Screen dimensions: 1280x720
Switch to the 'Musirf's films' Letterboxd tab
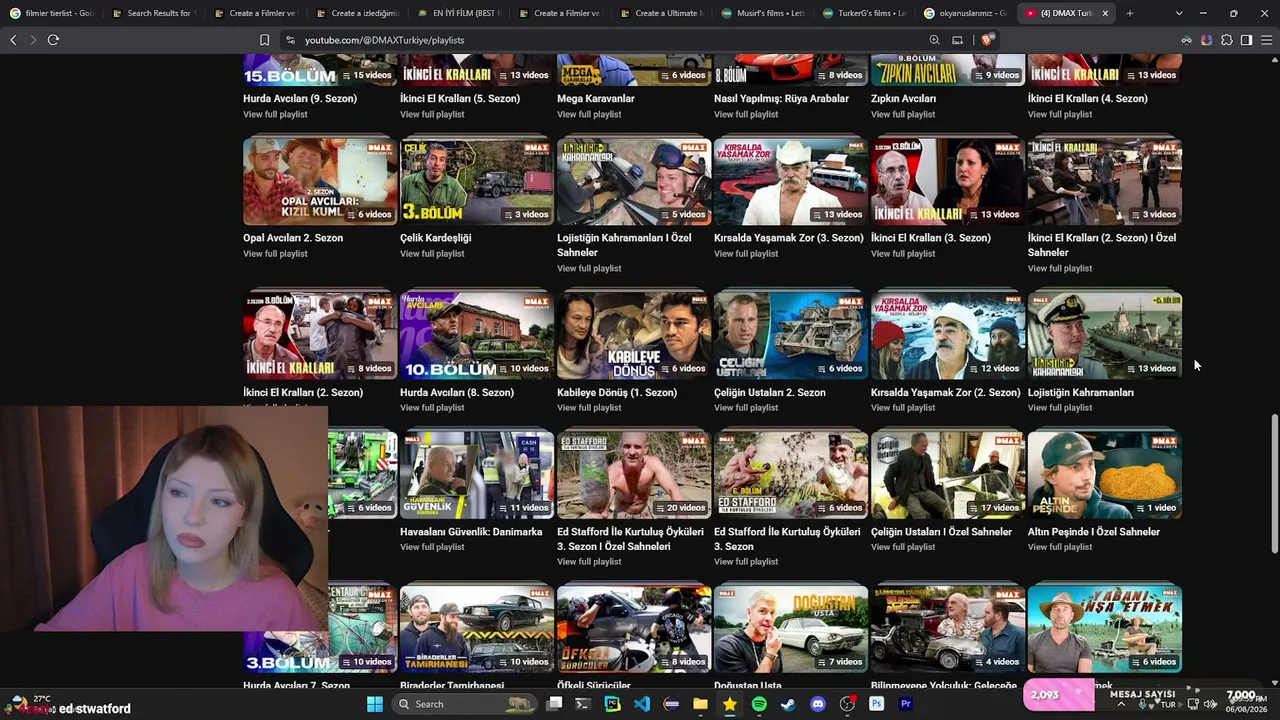[x=762, y=13]
